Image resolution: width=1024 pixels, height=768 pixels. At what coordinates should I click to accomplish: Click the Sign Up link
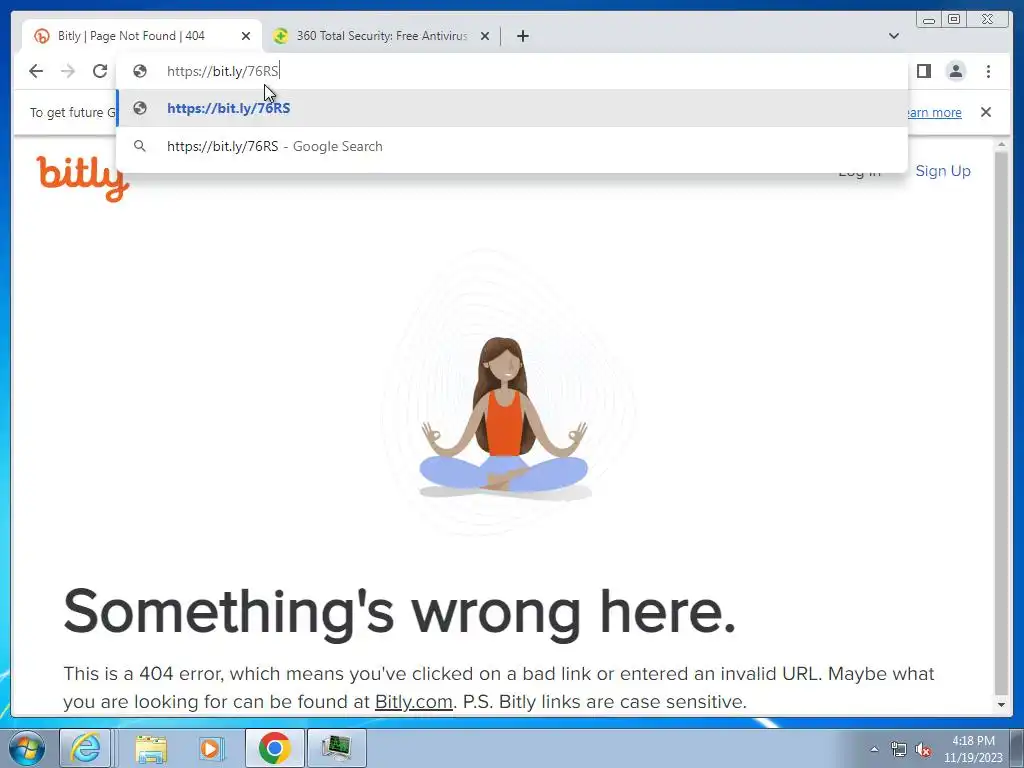click(943, 171)
